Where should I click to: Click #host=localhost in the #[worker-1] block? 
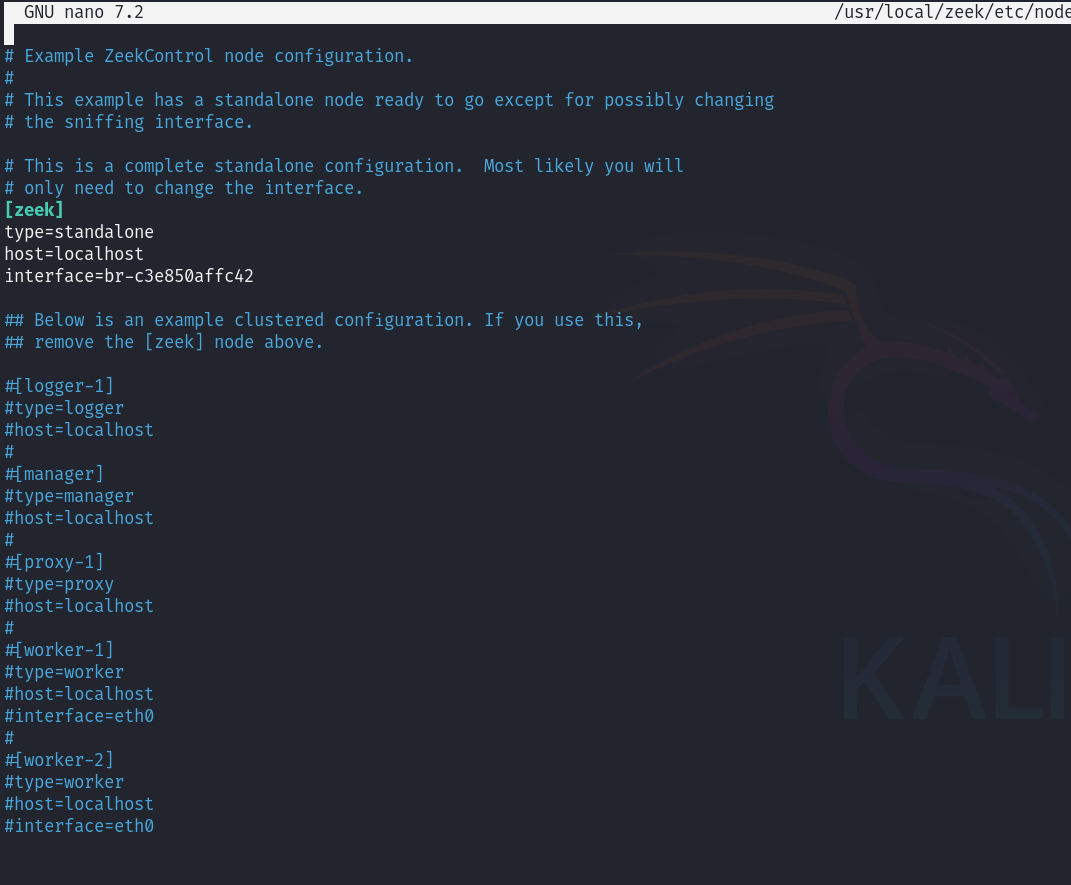(x=79, y=694)
